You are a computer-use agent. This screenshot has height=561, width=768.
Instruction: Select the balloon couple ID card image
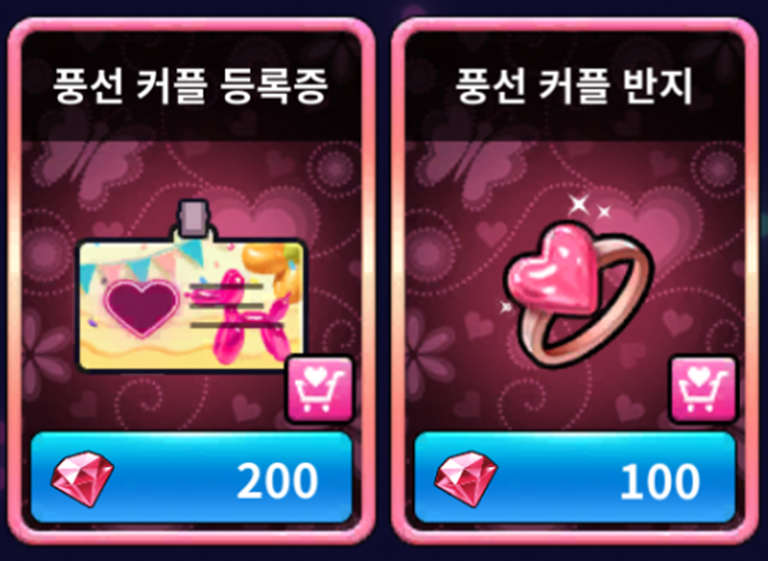[191, 286]
